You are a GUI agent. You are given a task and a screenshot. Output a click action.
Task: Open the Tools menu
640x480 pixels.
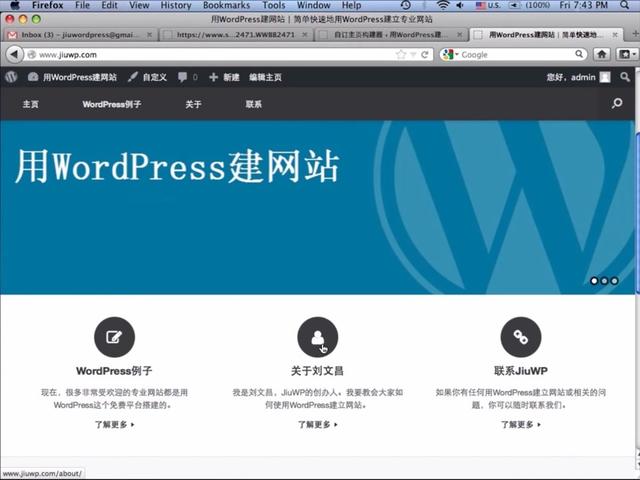coord(273,5)
